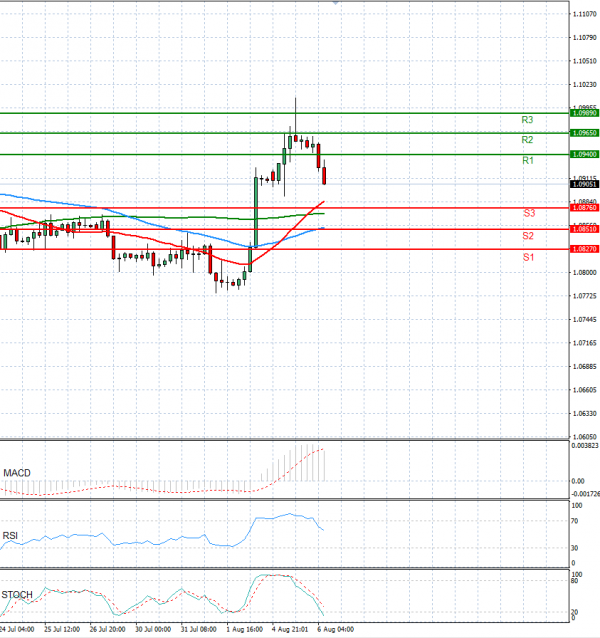
Task: Click the S3 support label
Action: pyautogui.click(x=529, y=213)
